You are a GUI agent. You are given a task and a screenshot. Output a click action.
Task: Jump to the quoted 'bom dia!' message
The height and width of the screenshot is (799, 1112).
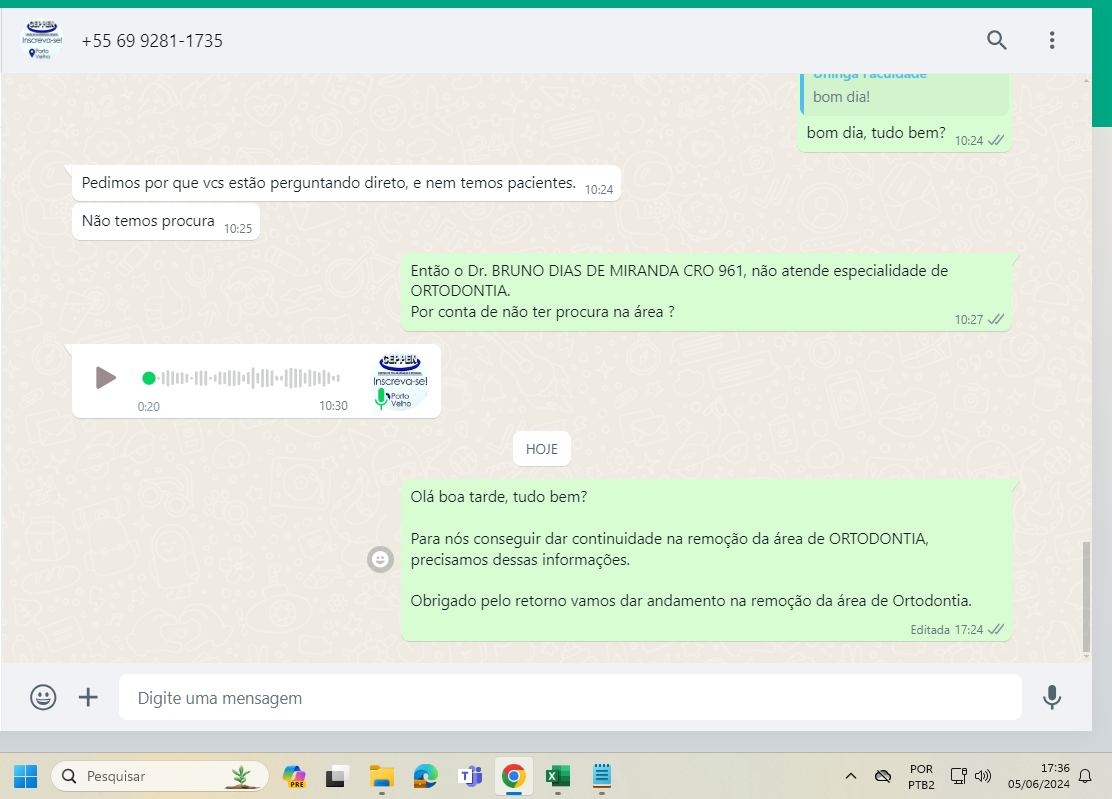904,92
